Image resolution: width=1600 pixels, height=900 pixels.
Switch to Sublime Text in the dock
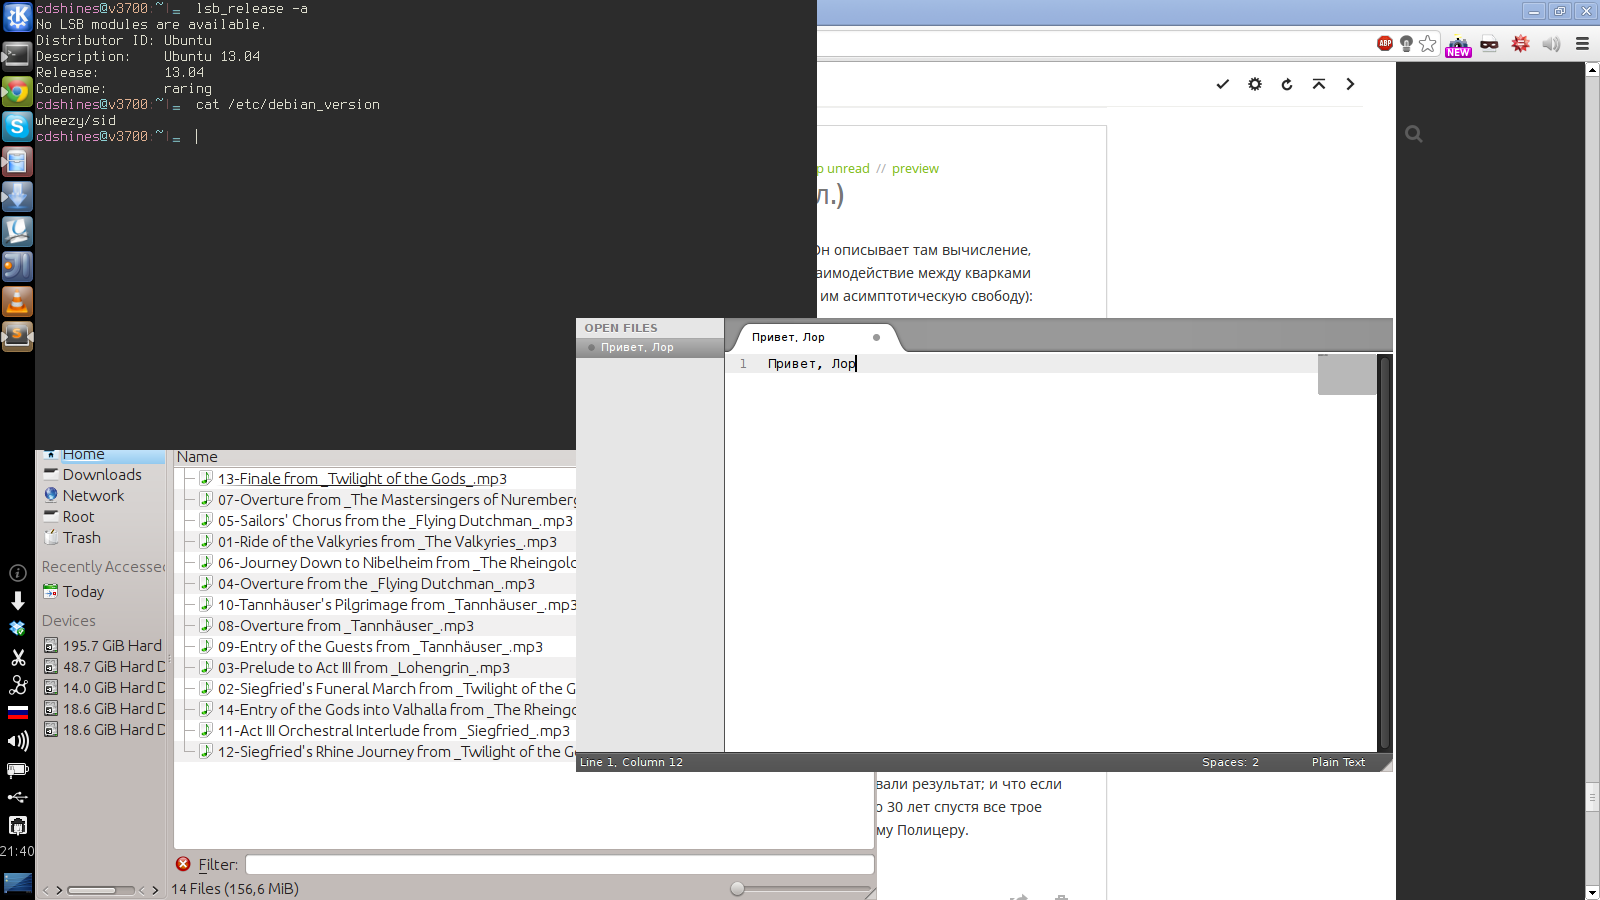pos(17,336)
